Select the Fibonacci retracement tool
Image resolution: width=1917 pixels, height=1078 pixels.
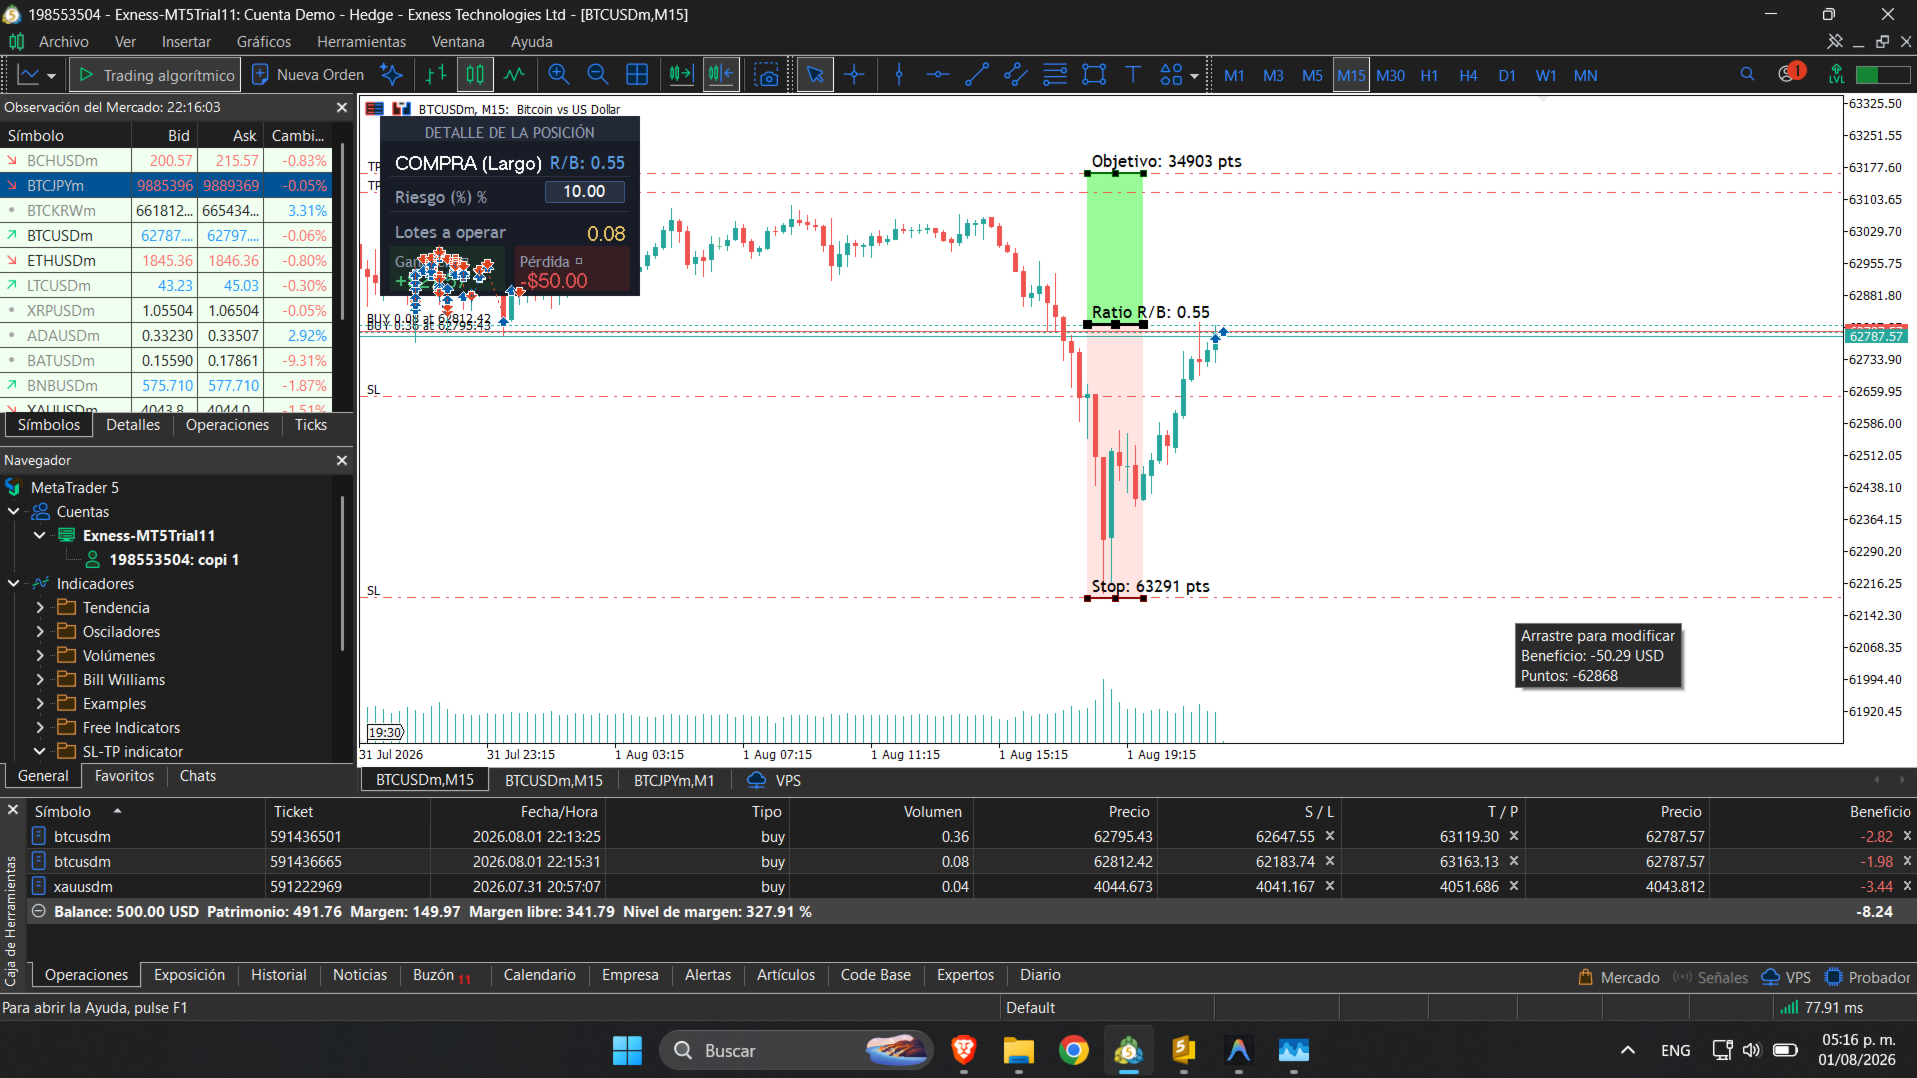click(x=1055, y=75)
